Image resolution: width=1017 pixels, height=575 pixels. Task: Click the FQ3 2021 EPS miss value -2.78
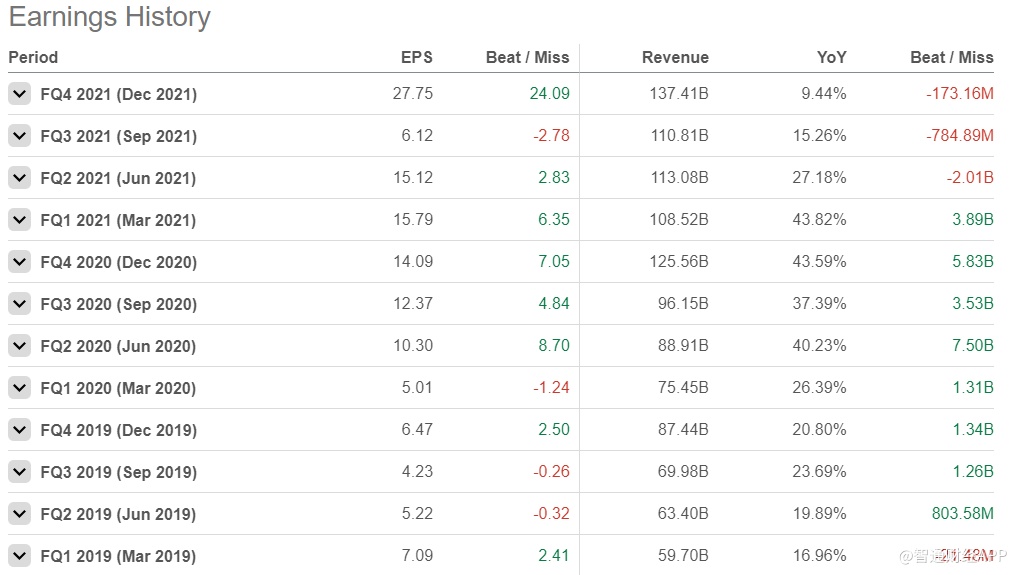click(550, 136)
